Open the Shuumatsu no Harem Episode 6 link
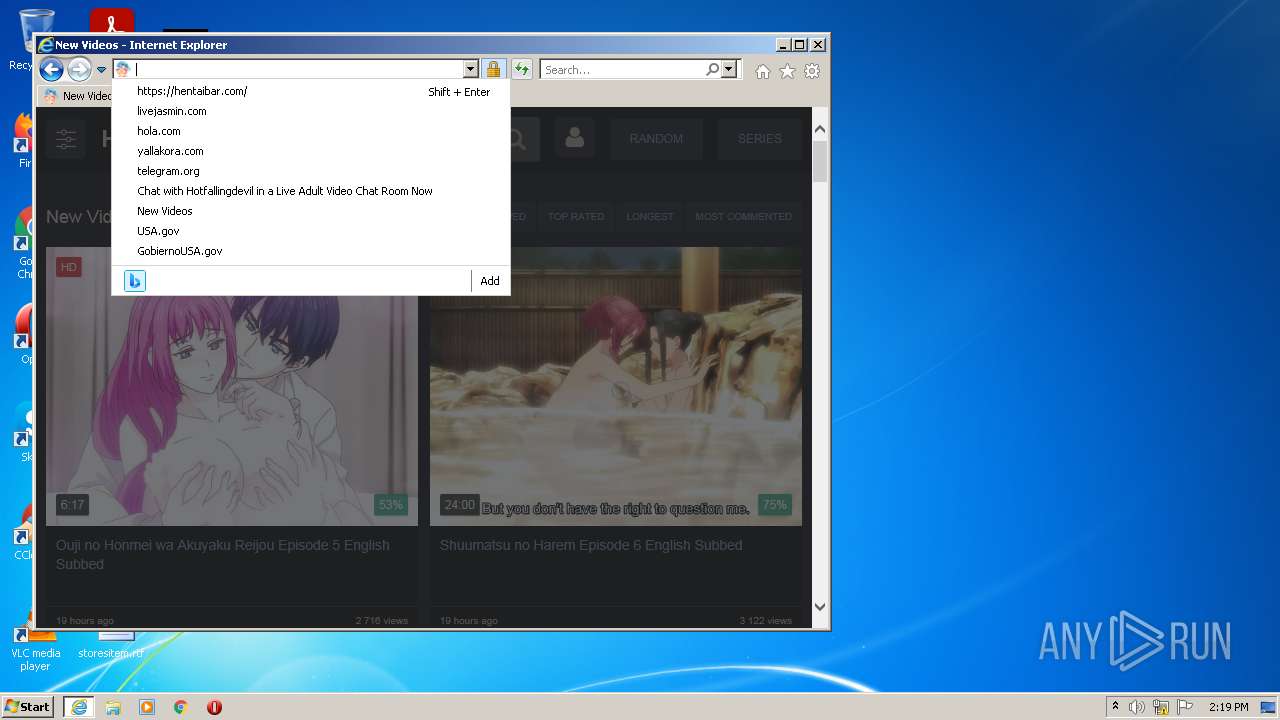The image size is (1280, 720). pyautogui.click(x=591, y=545)
